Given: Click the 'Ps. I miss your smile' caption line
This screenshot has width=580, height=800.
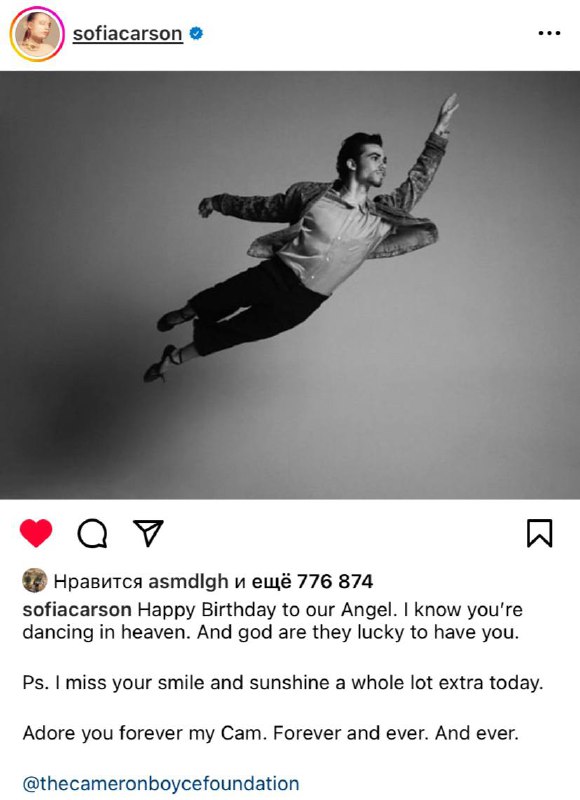Looking at the screenshot, I should (283, 683).
